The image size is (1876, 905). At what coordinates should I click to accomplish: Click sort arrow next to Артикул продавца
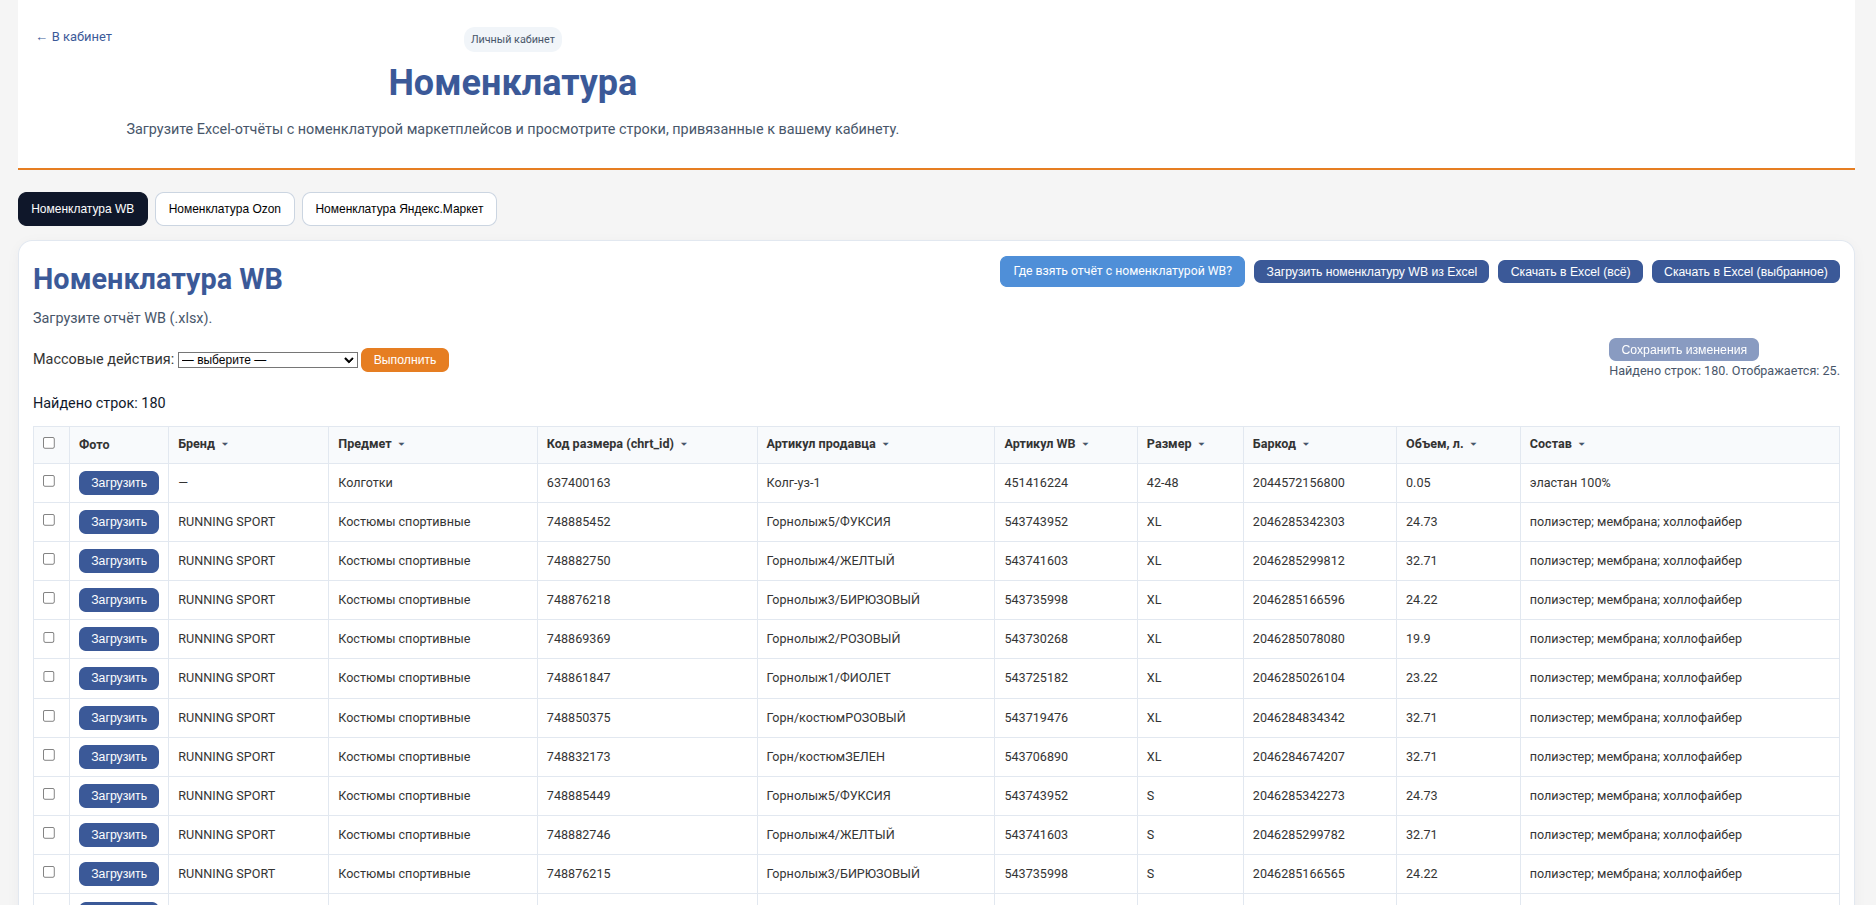click(886, 444)
